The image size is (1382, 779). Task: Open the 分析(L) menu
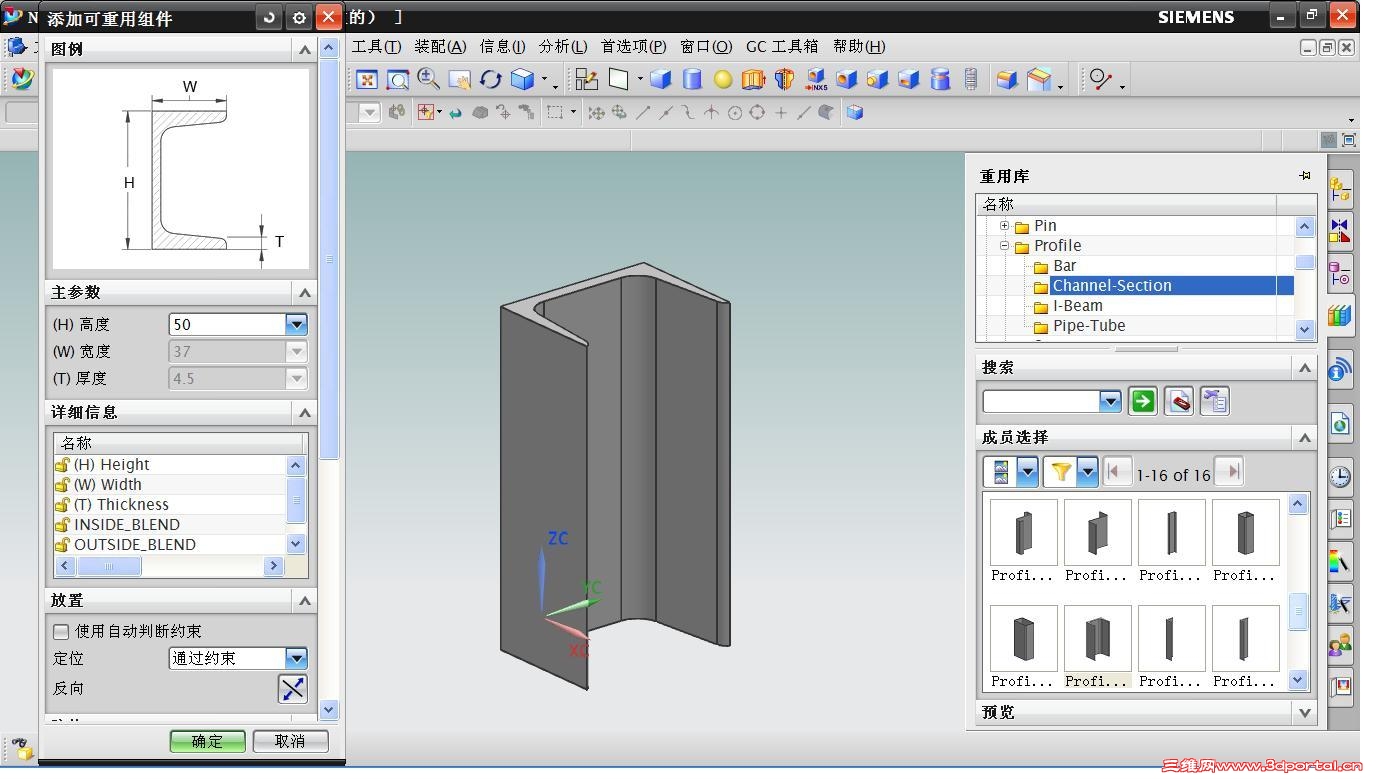point(563,46)
